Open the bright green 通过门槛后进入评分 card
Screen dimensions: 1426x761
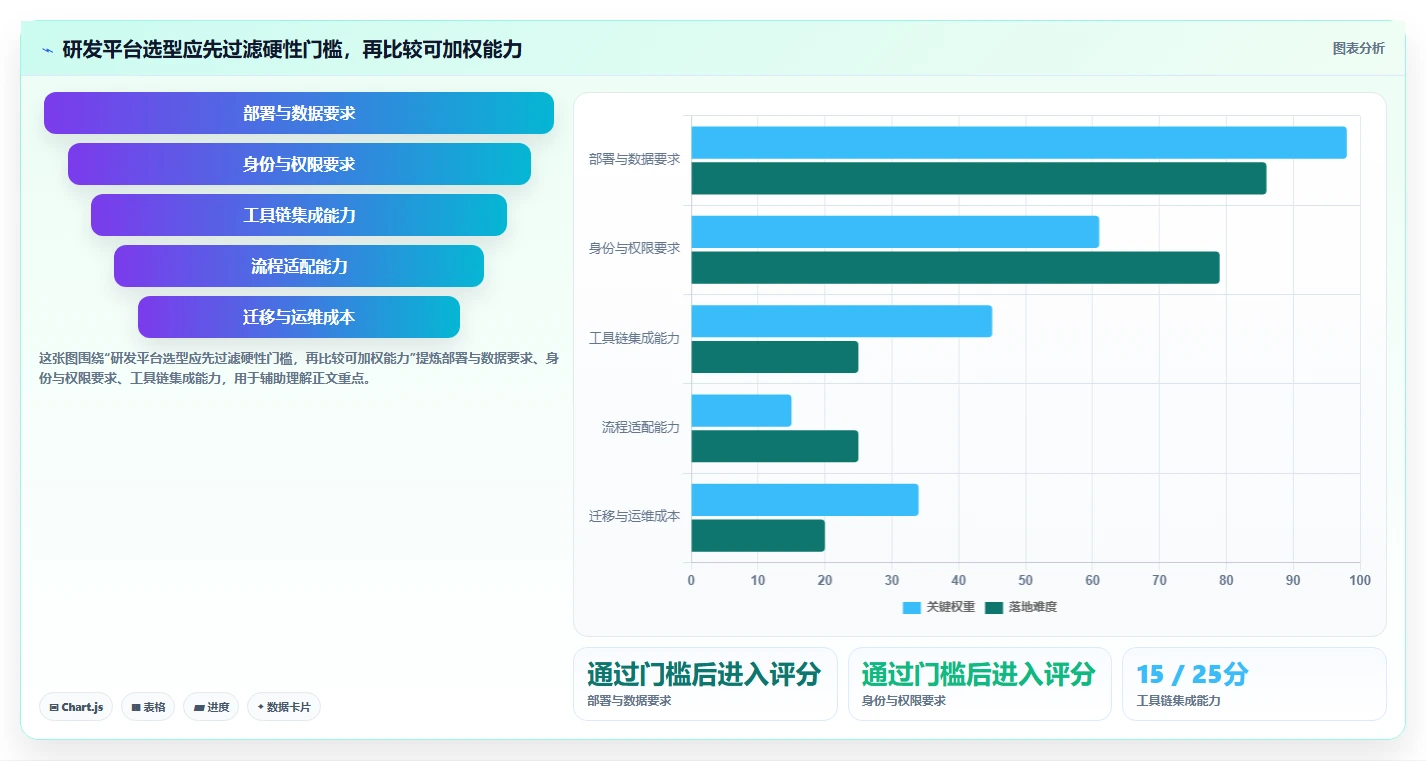[x=979, y=684]
